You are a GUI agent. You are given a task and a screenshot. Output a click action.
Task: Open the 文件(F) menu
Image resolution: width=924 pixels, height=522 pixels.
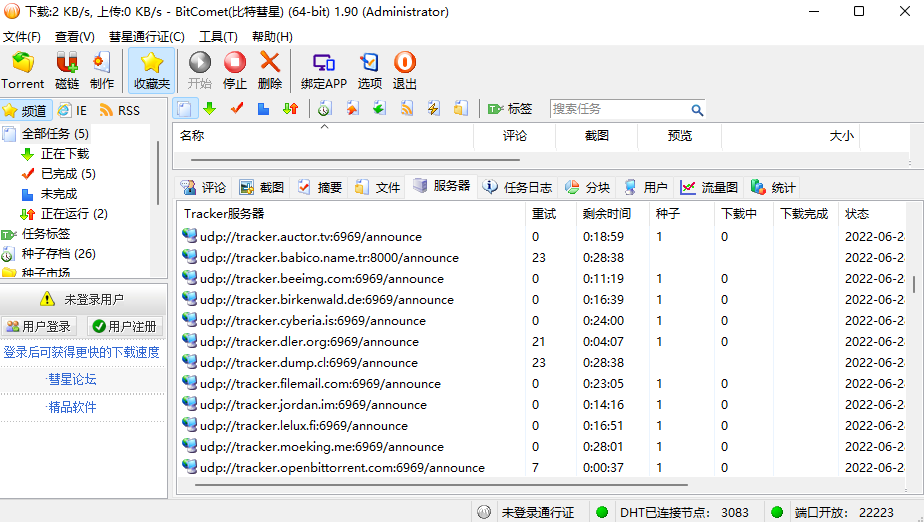tap(22, 37)
